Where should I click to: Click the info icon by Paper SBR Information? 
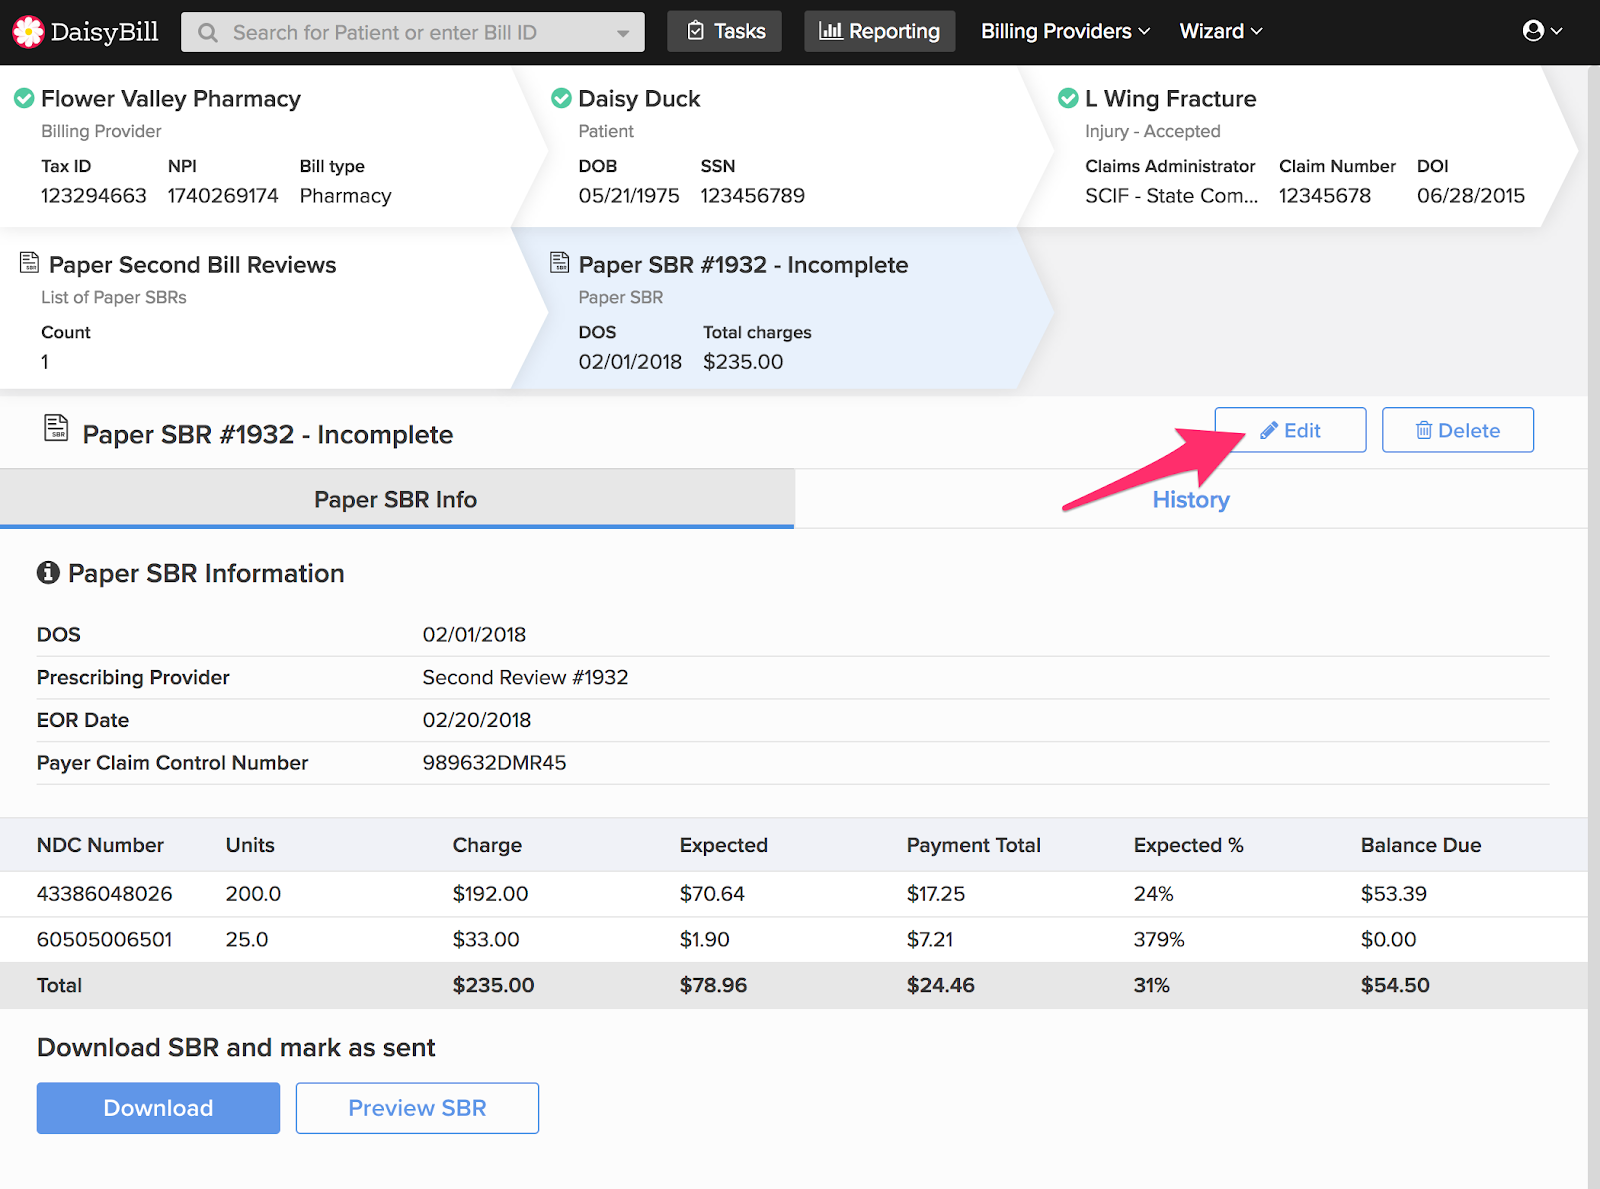coord(48,572)
